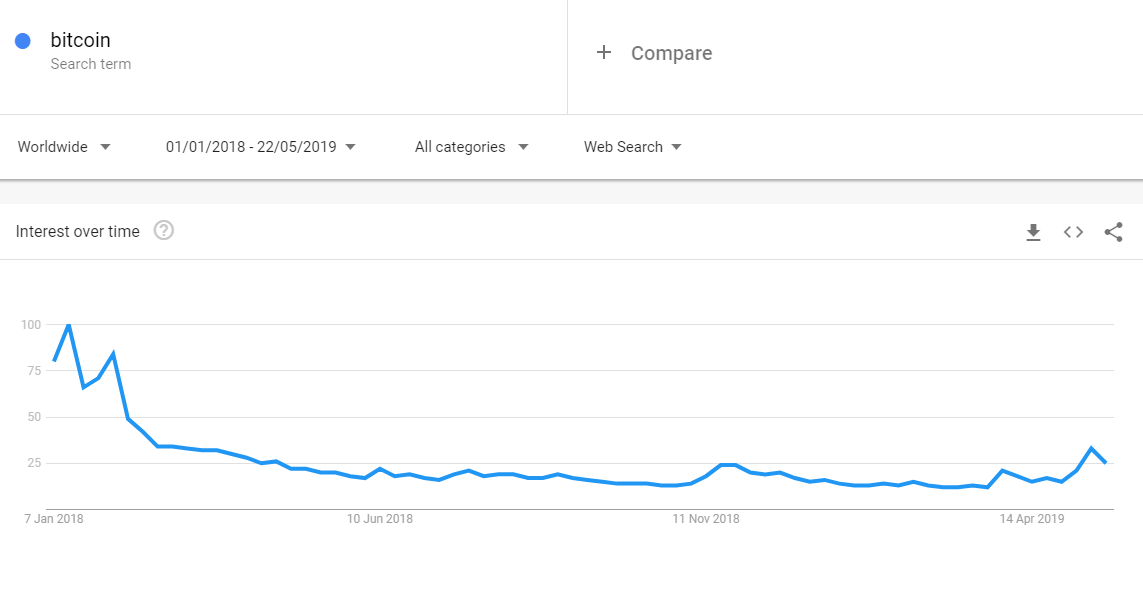Screen dimensions: 1143x593
Task: Open the Web Search type dropdown
Action: click(x=633, y=147)
